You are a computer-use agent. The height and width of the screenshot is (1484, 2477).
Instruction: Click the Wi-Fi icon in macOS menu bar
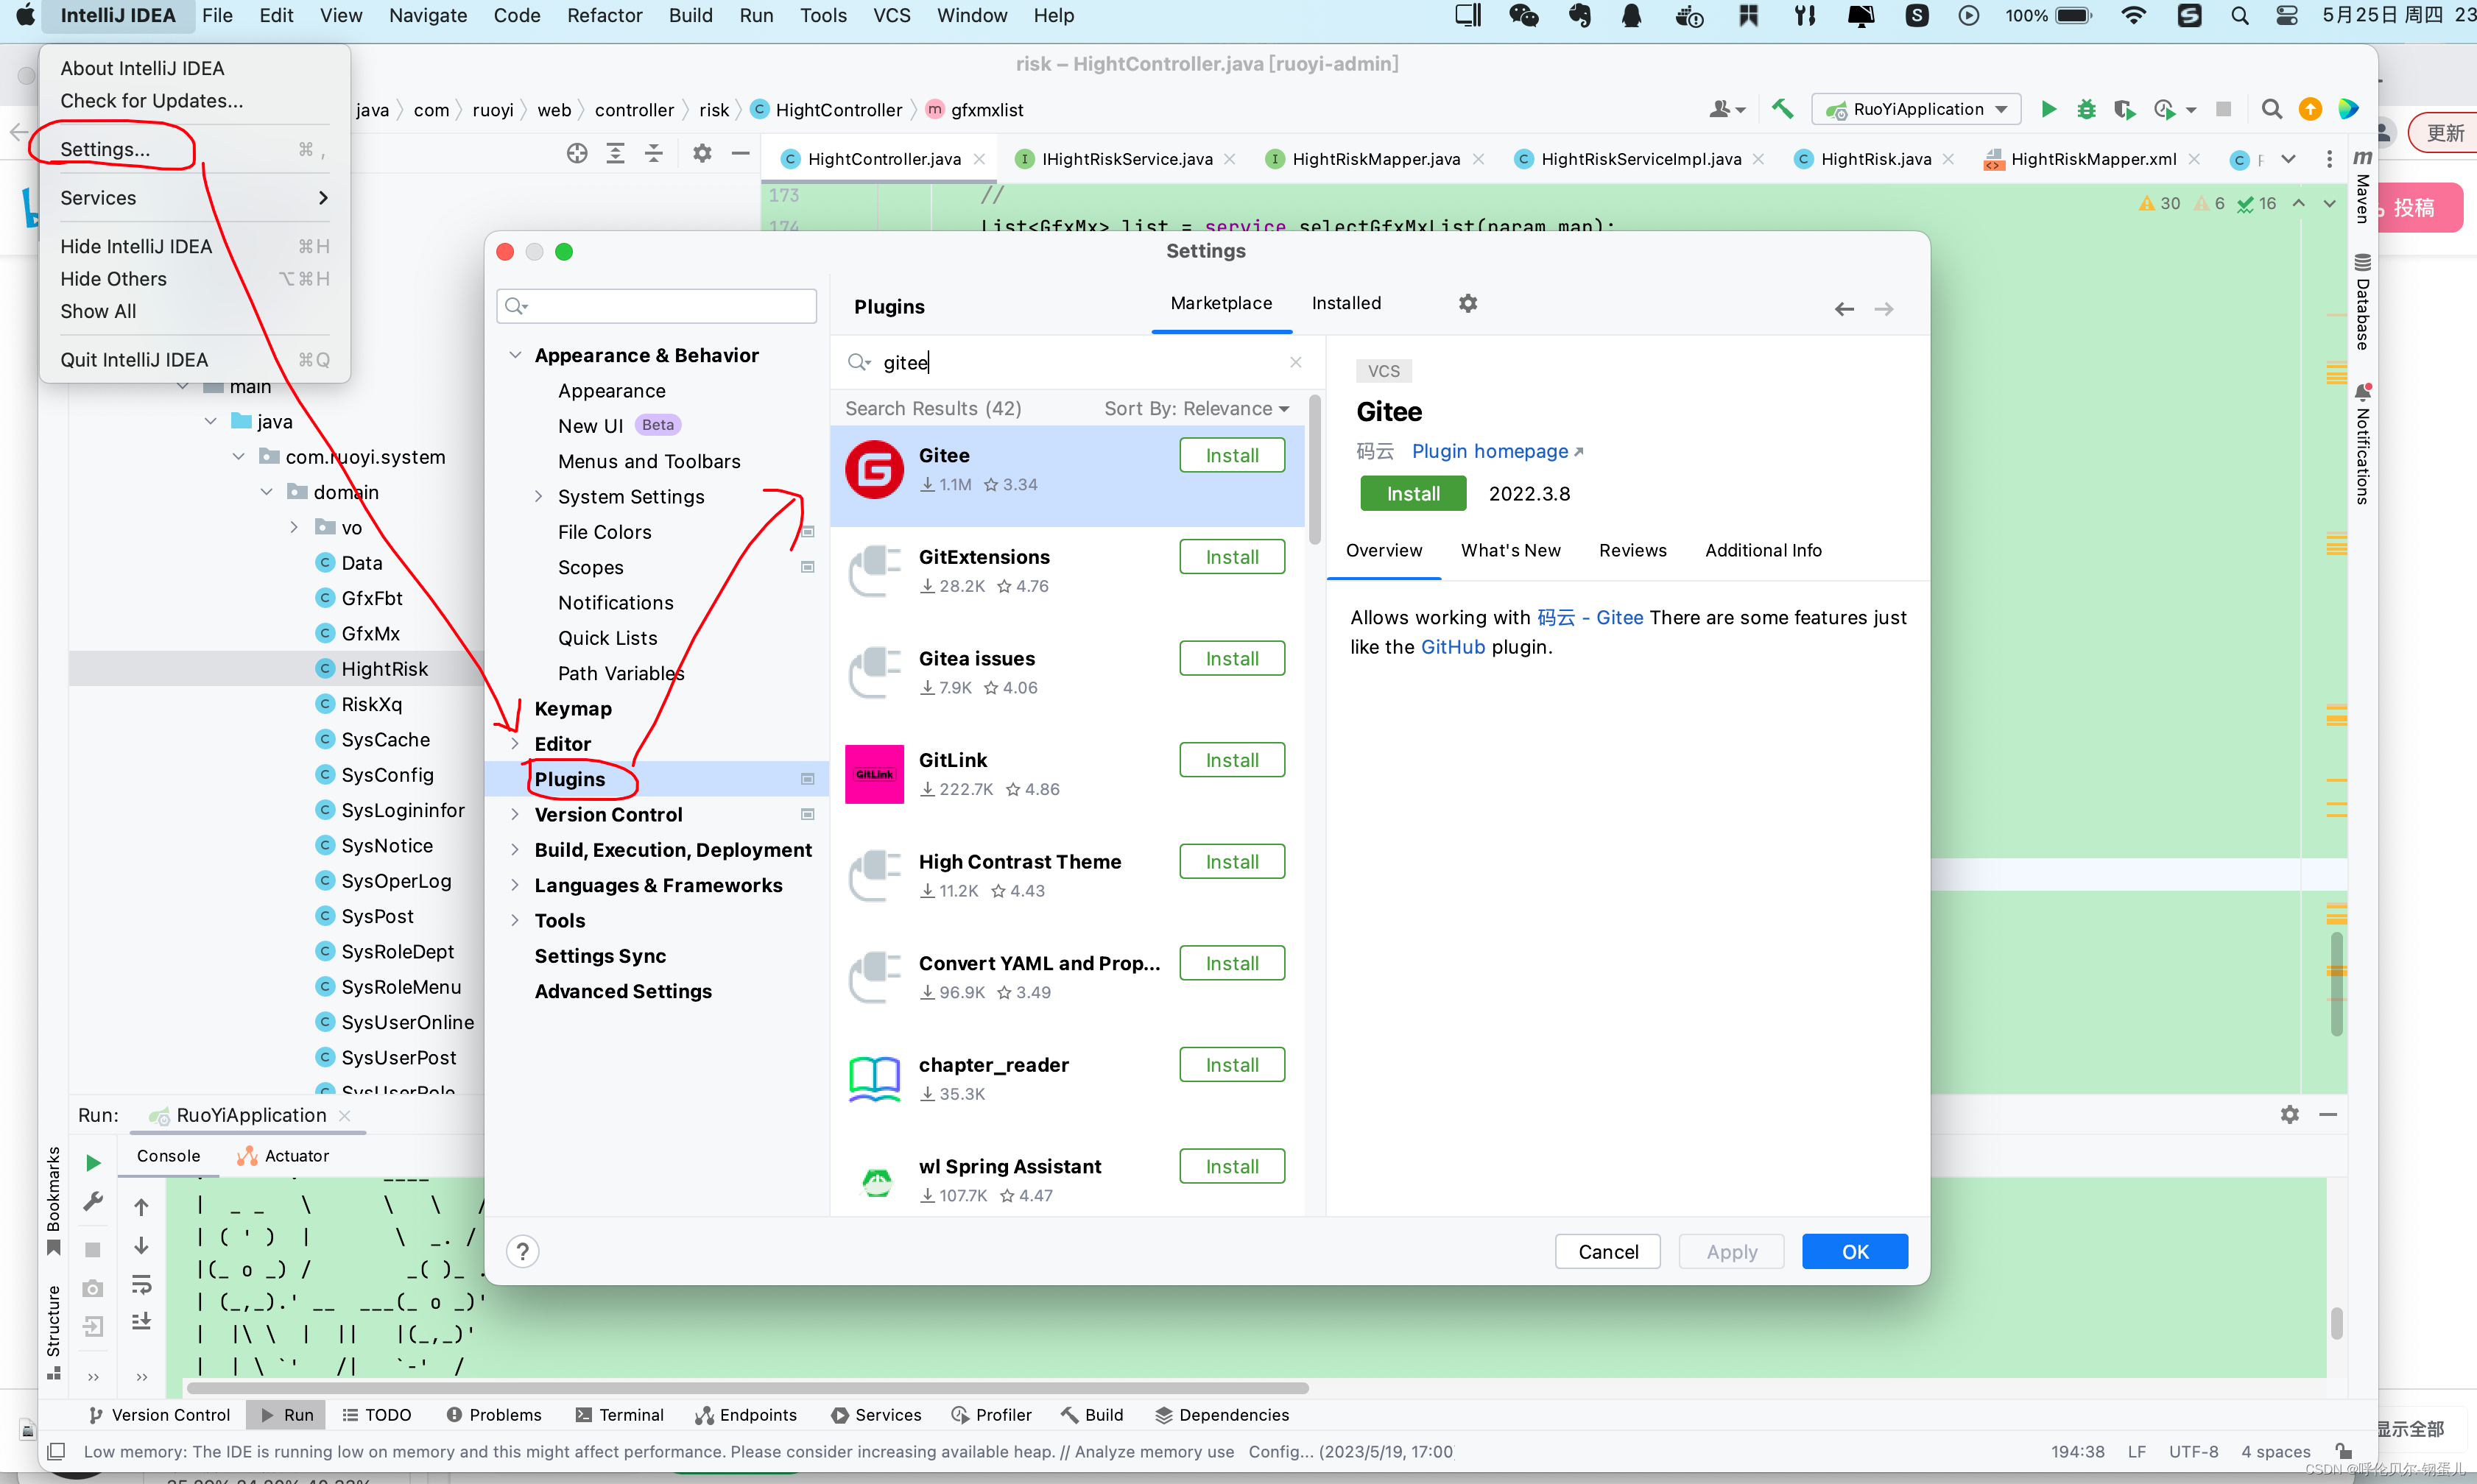tap(2133, 15)
